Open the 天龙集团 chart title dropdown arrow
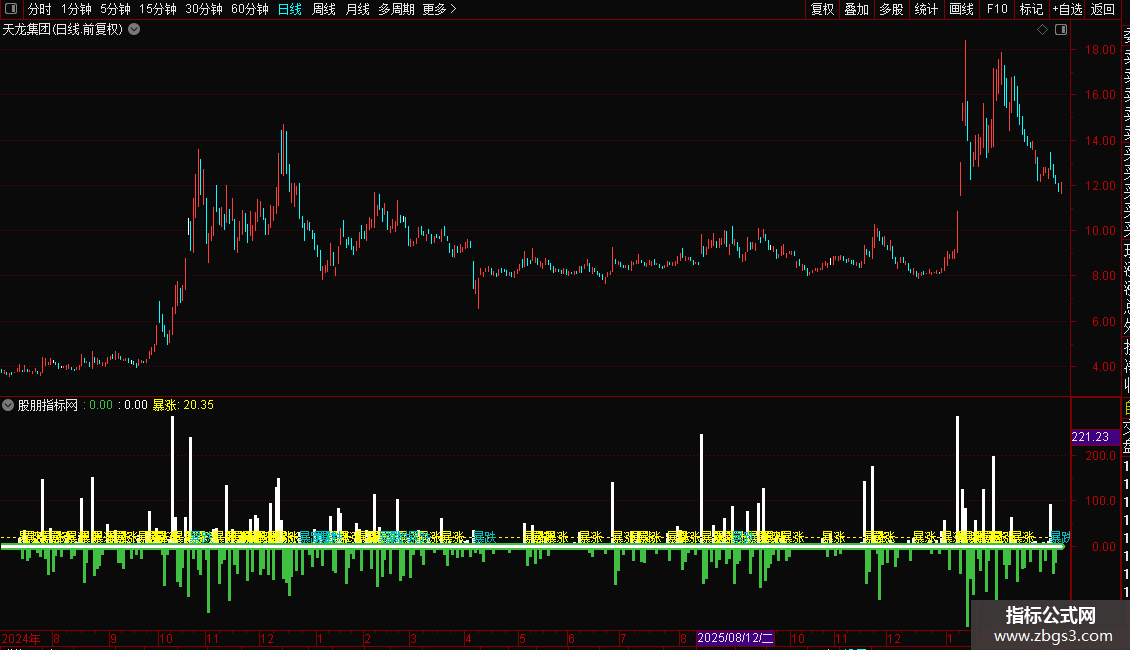Screen dimensions: 1130x650 pos(134,30)
